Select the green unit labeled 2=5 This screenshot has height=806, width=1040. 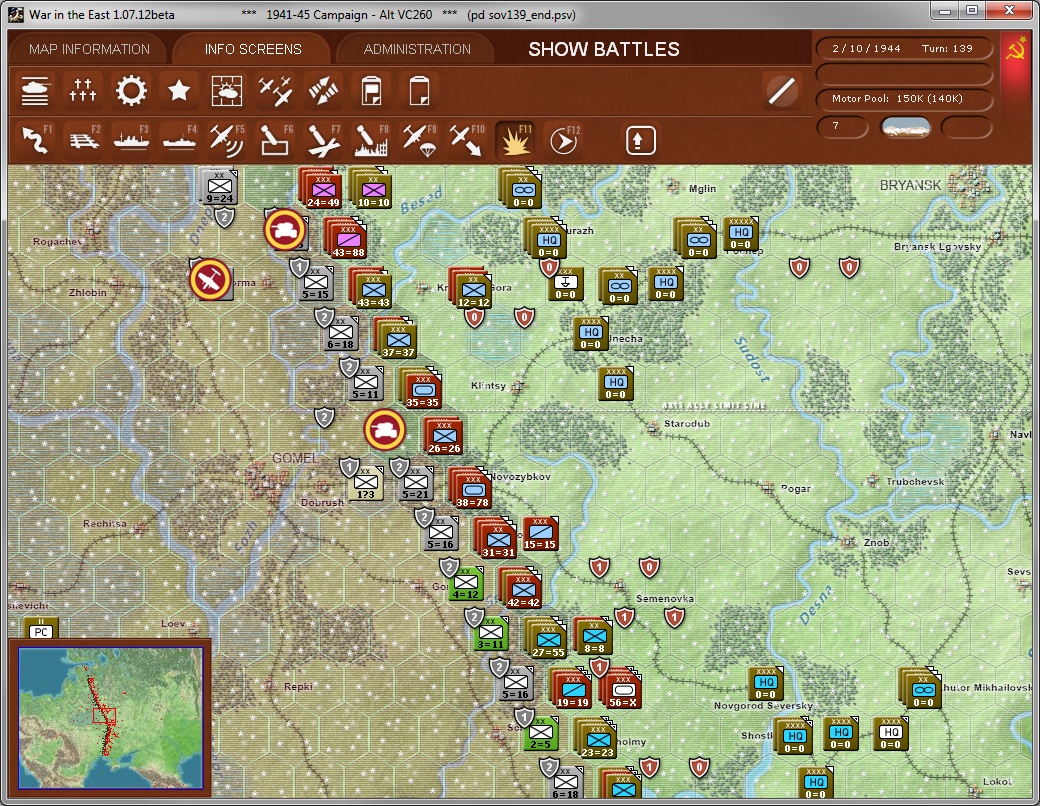pyautogui.click(x=541, y=733)
